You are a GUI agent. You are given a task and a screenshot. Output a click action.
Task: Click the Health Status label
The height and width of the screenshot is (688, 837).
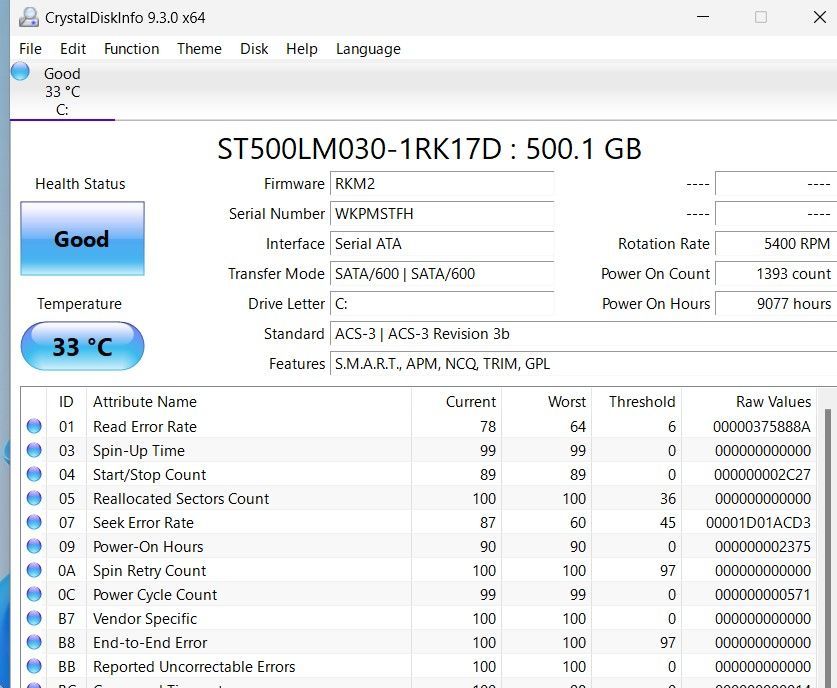[80, 184]
